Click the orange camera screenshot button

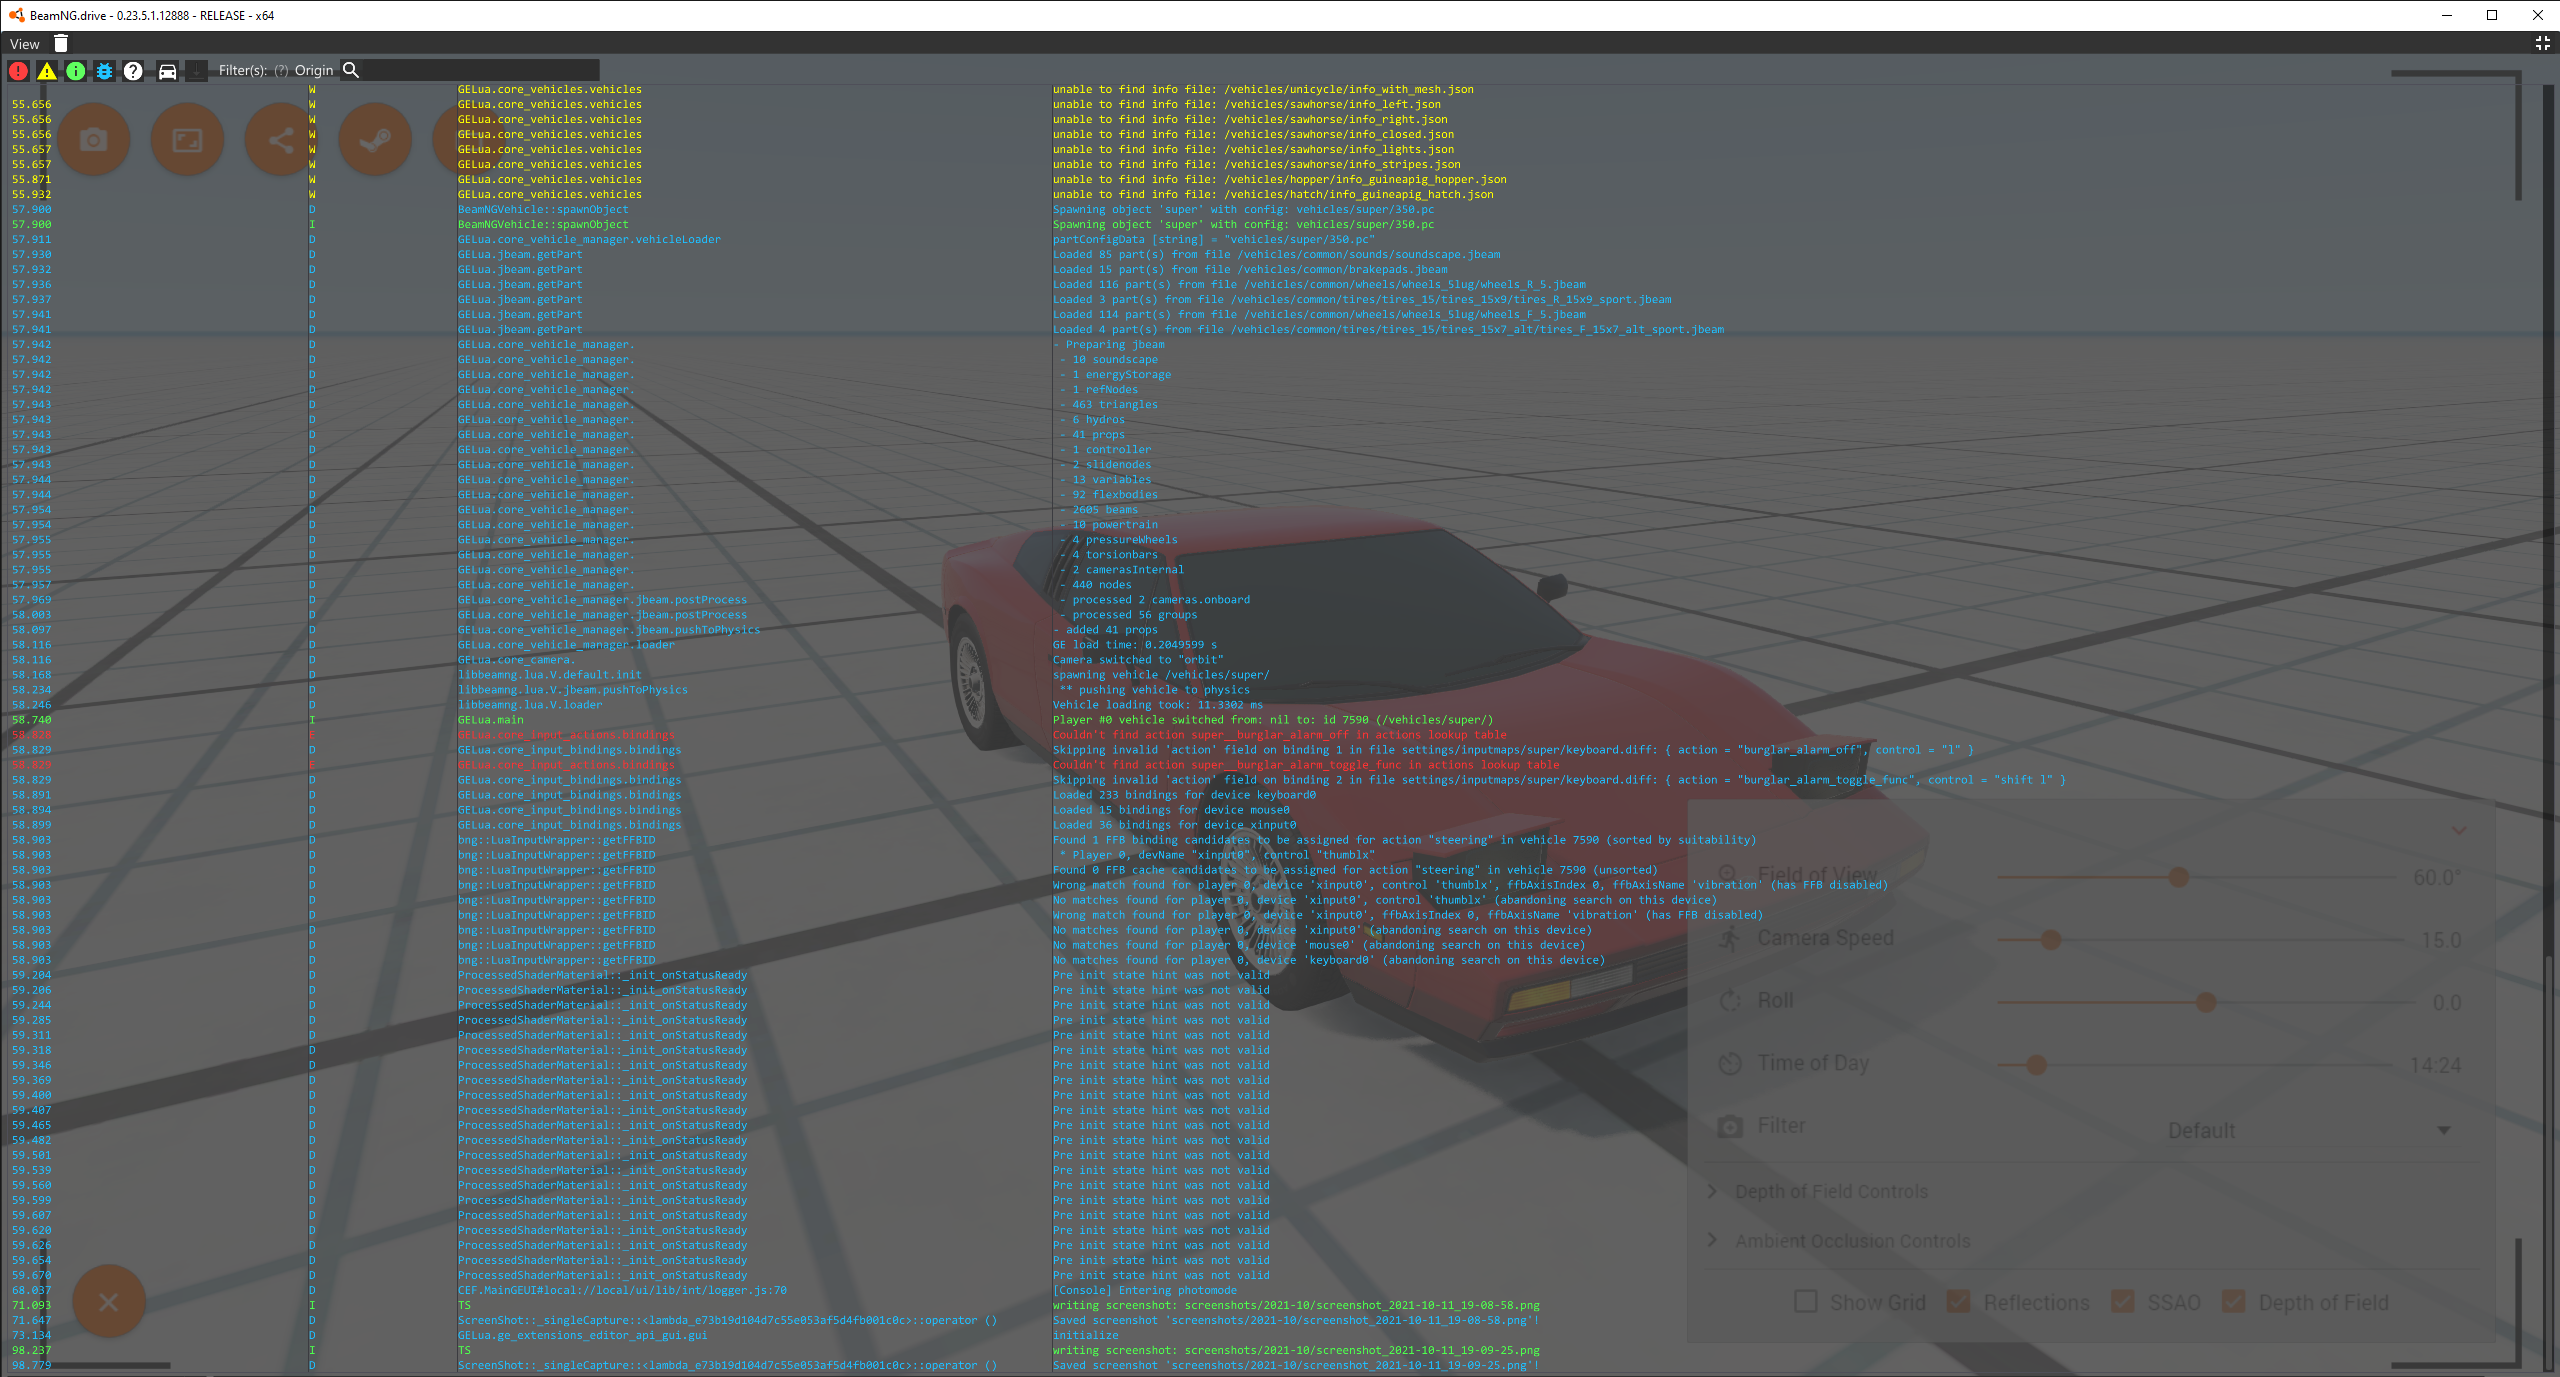[94, 140]
